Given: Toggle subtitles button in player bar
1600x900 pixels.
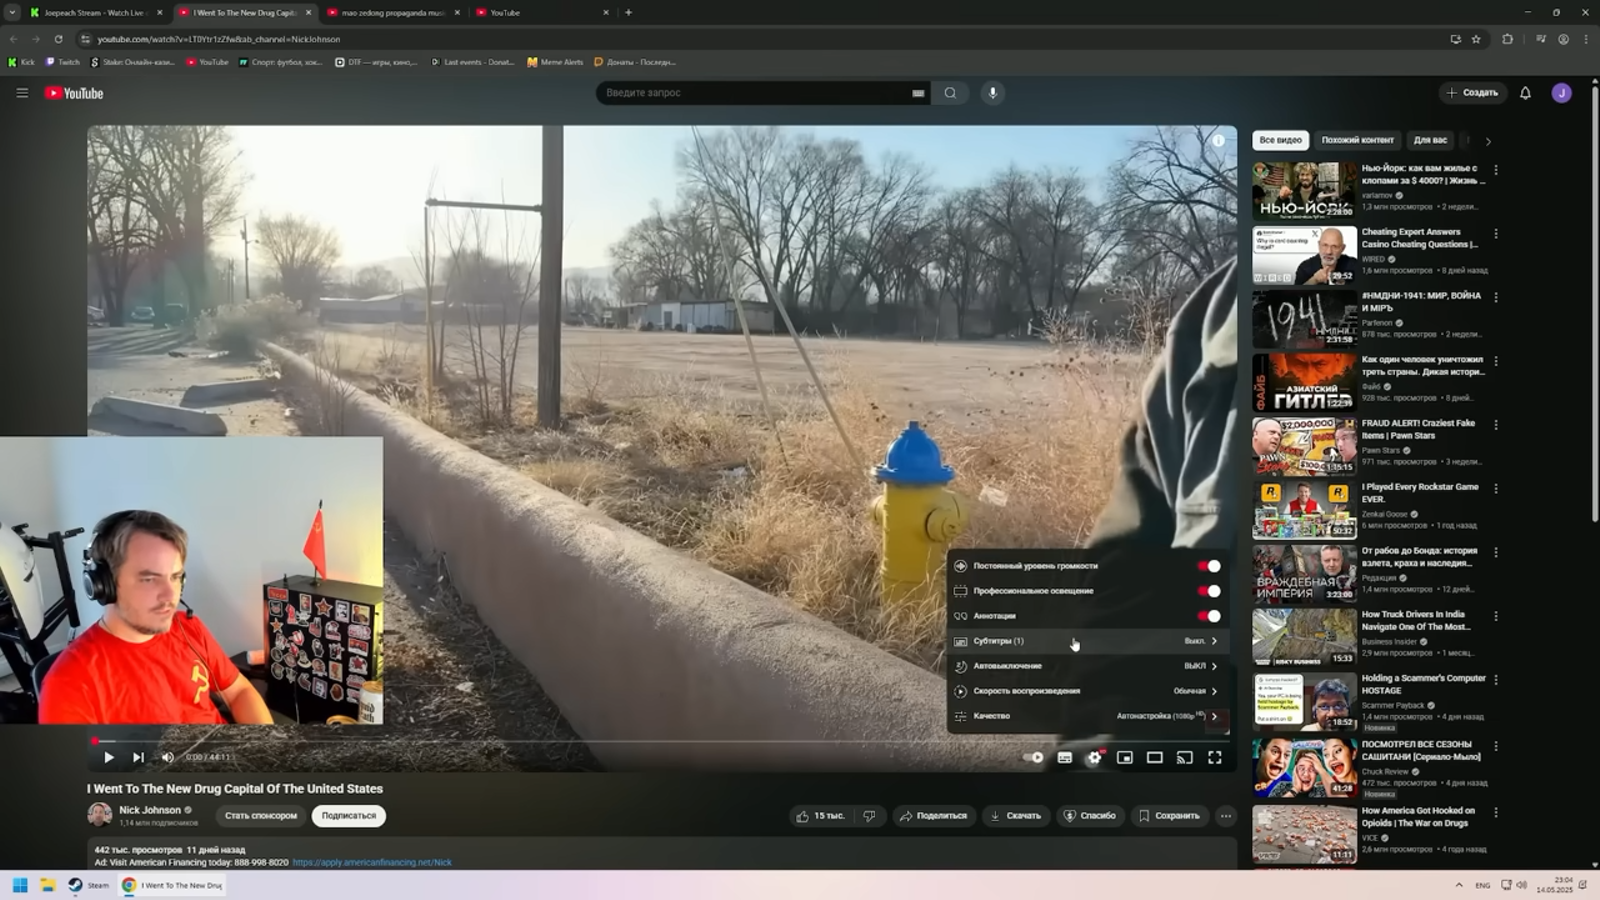Looking at the screenshot, I should point(1065,757).
